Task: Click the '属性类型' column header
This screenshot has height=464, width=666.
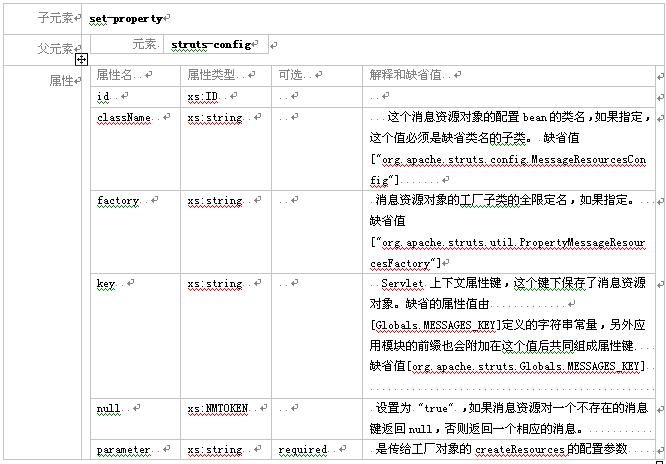Action: [x=211, y=75]
